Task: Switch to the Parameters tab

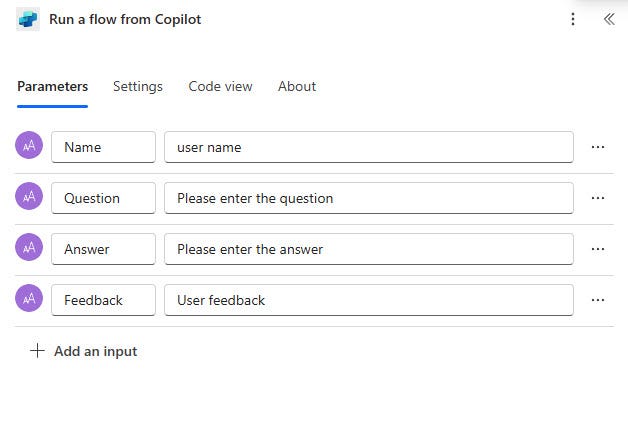Action: pyautogui.click(x=52, y=86)
